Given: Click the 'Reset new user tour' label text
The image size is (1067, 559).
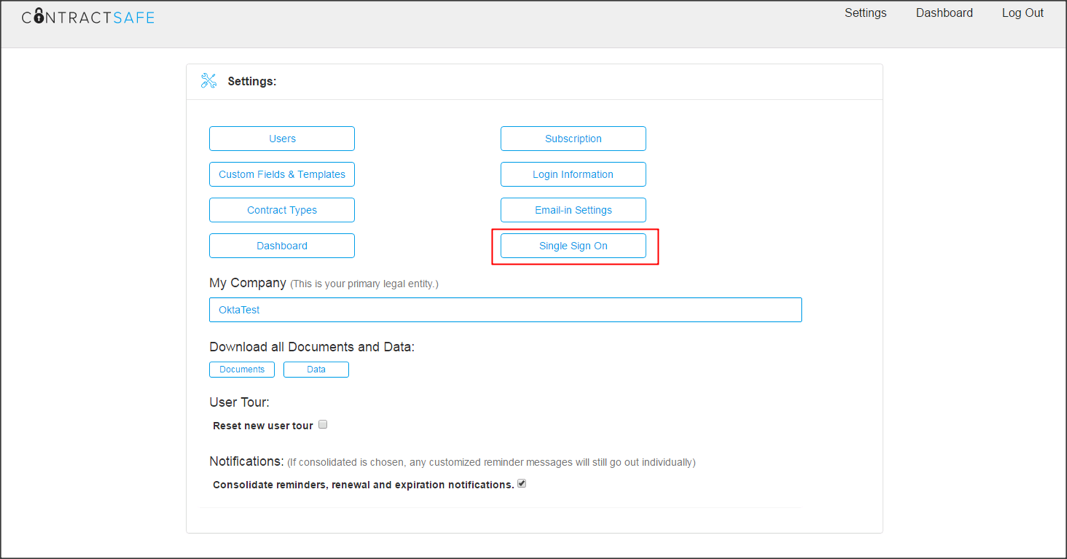Looking at the screenshot, I should click(x=263, y=426).
